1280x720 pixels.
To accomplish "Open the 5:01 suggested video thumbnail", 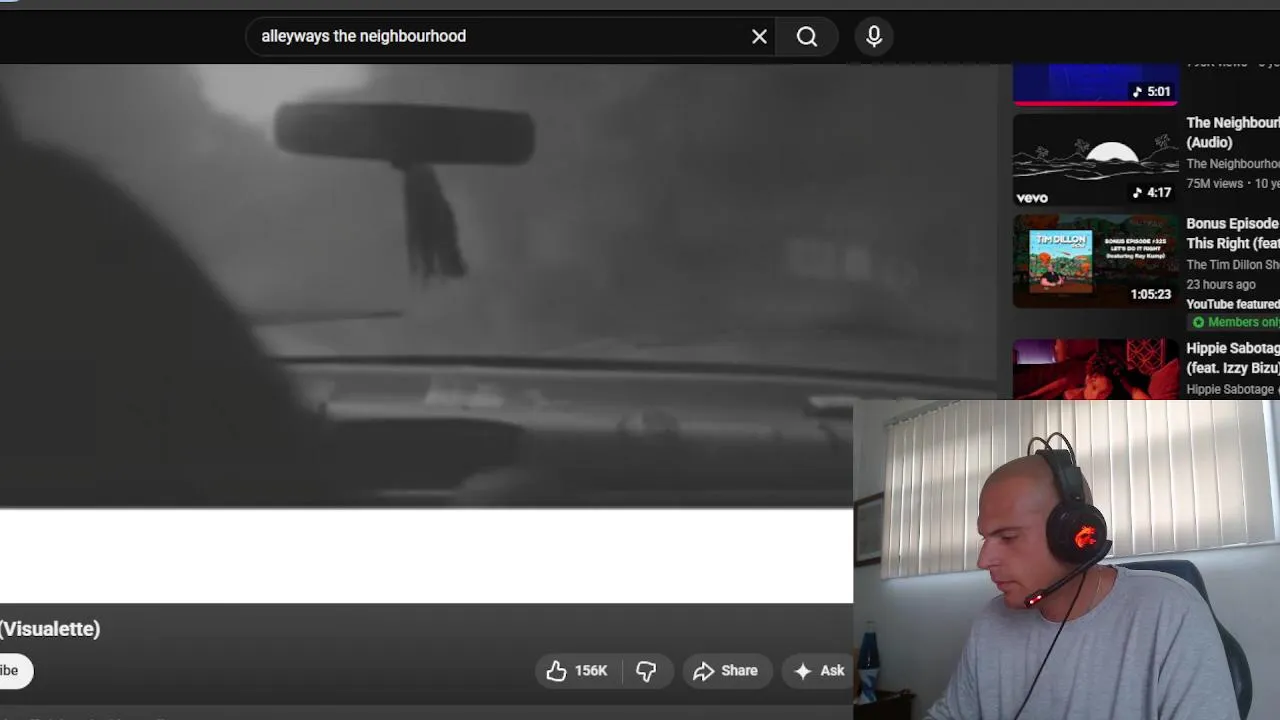I will tap(1096, 84).
